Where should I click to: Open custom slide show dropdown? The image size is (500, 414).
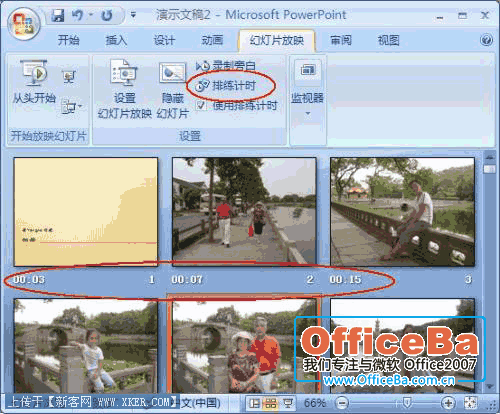click(71, 107)
